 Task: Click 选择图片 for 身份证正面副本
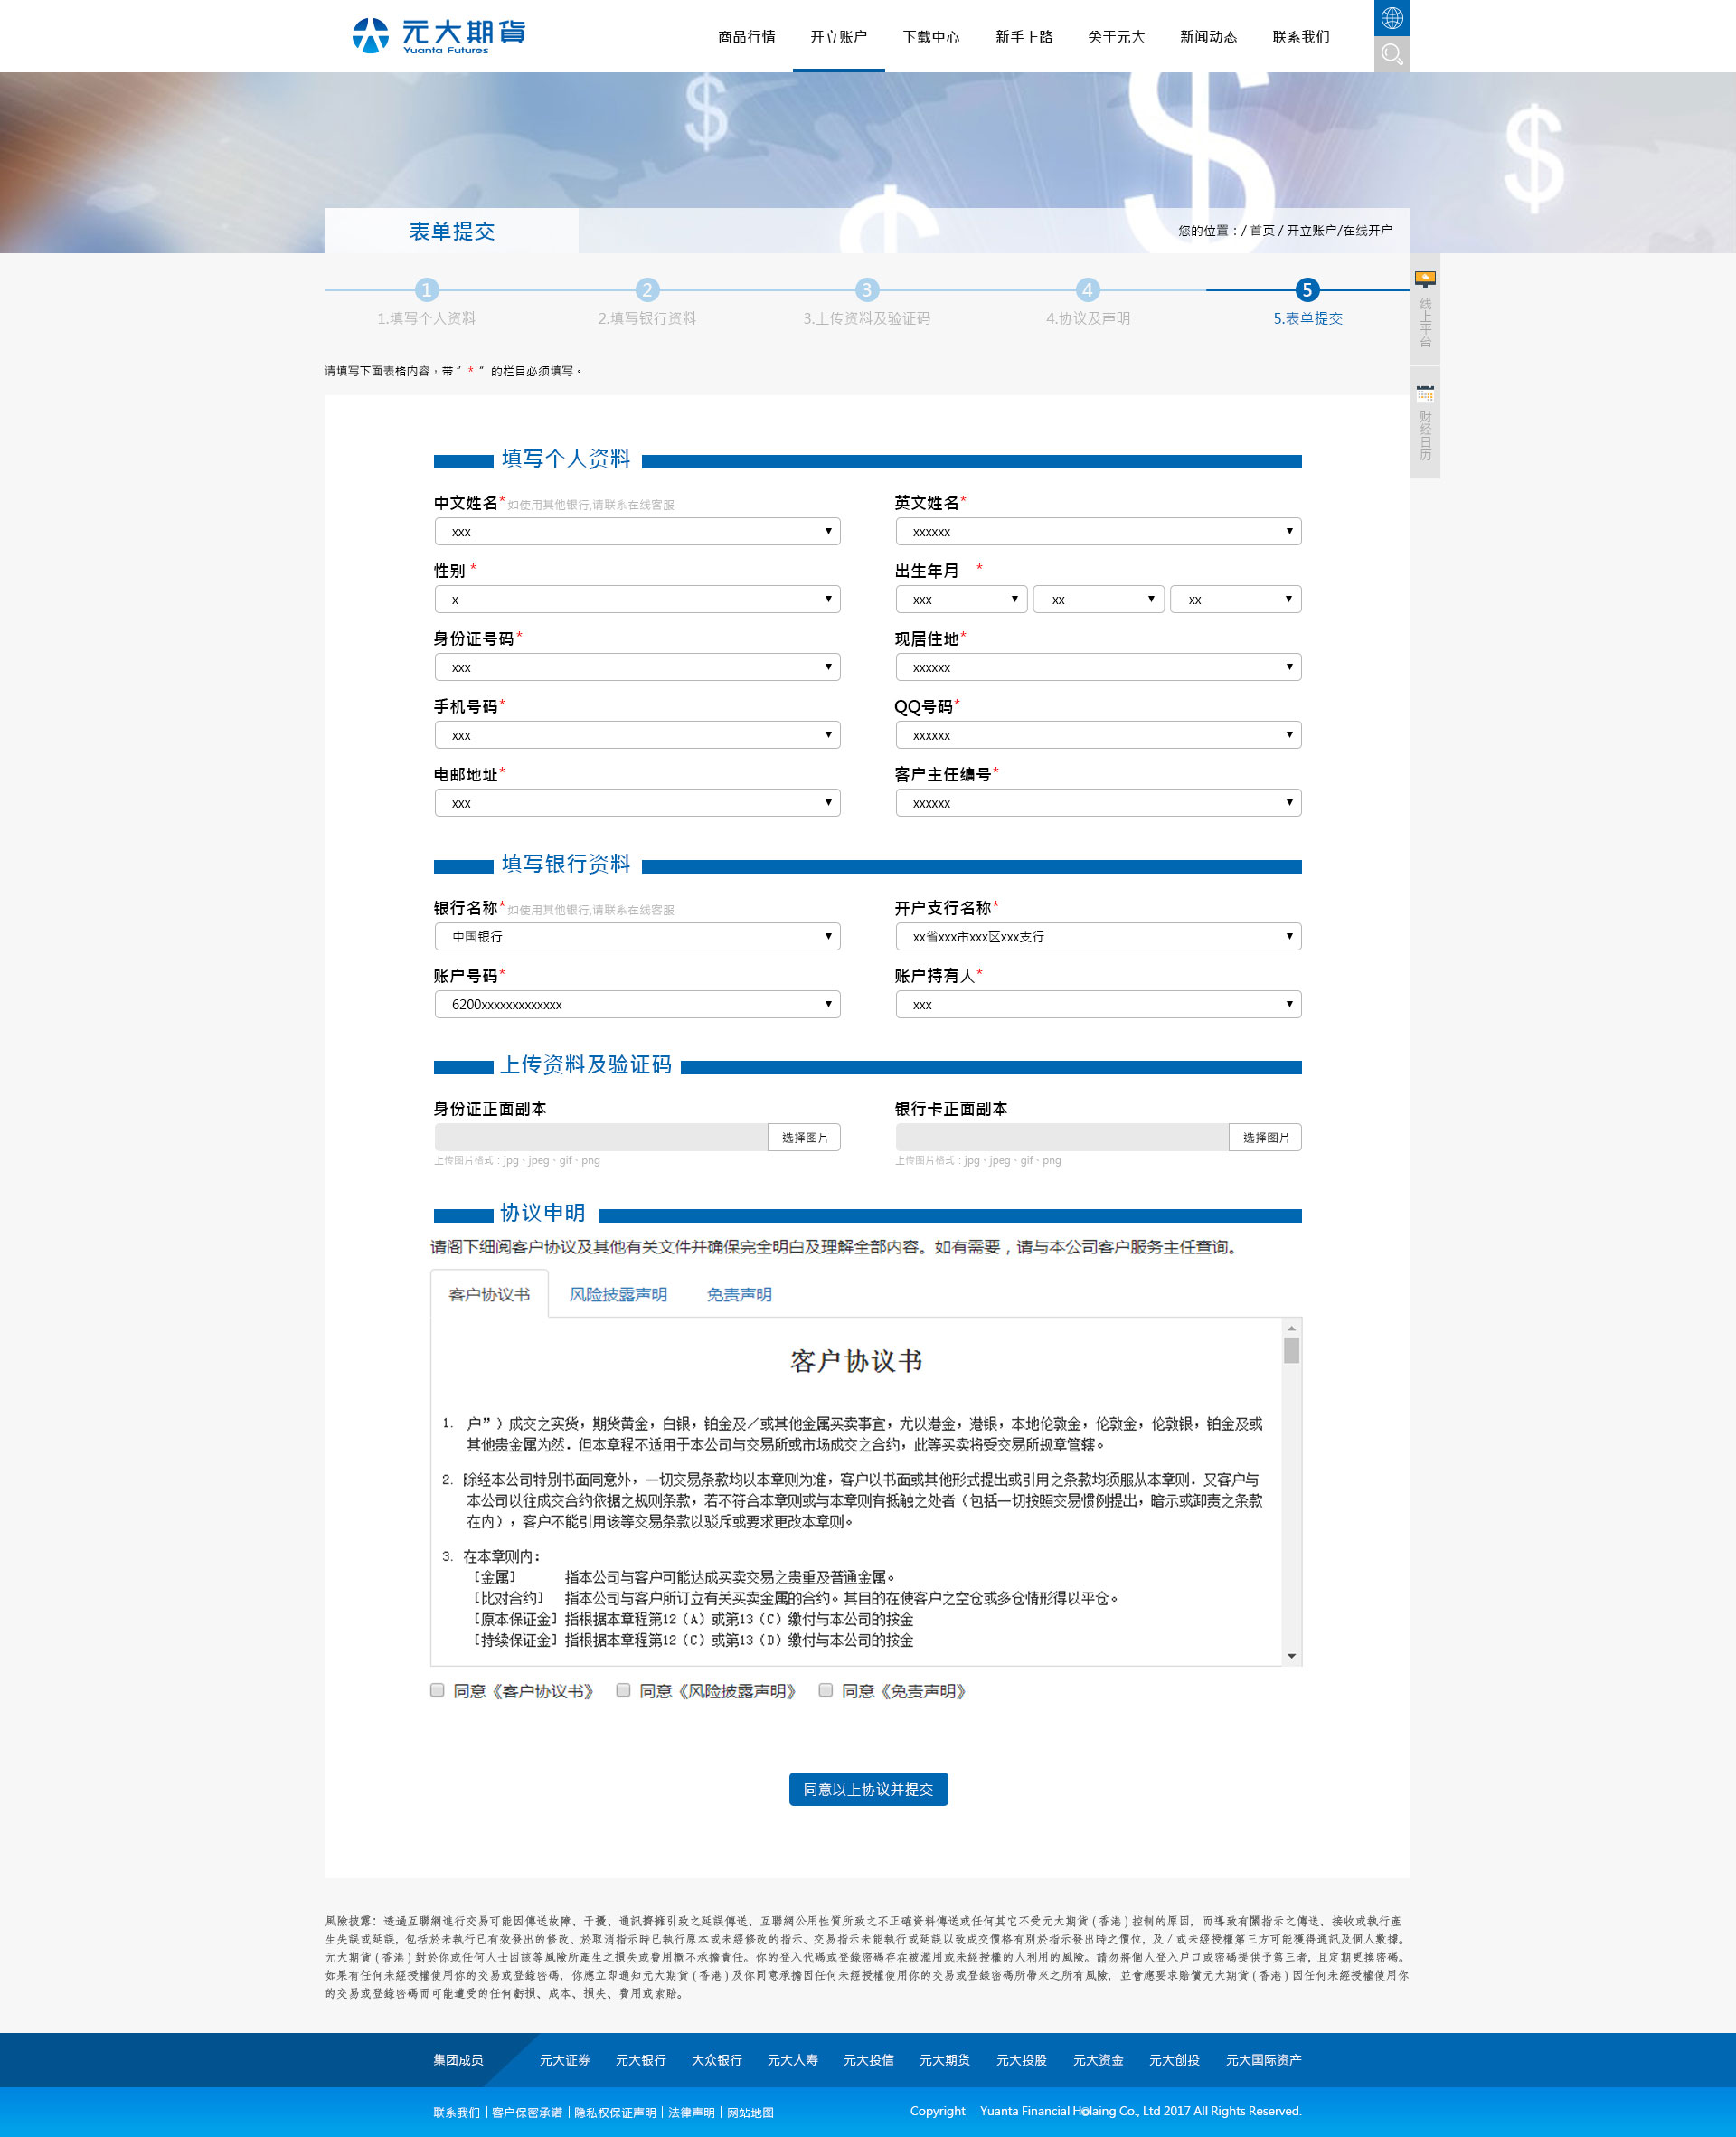pyautogui.click(x=804, y=1137)
